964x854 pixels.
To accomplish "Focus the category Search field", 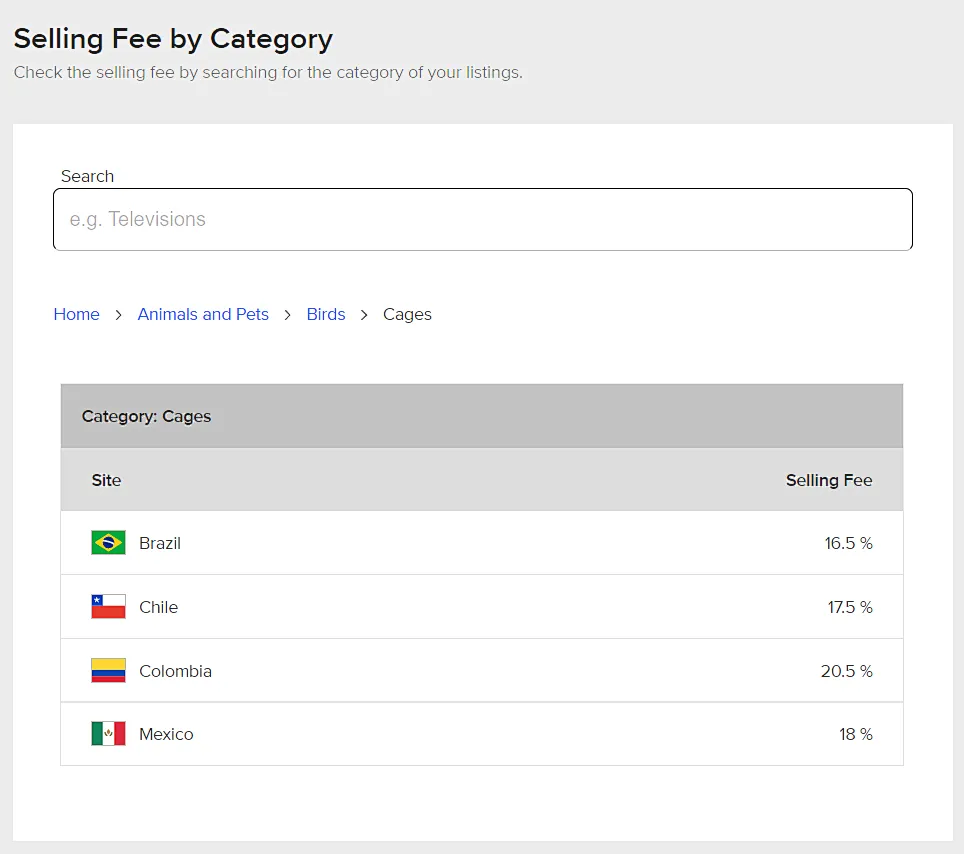I will tap(483, 219).
